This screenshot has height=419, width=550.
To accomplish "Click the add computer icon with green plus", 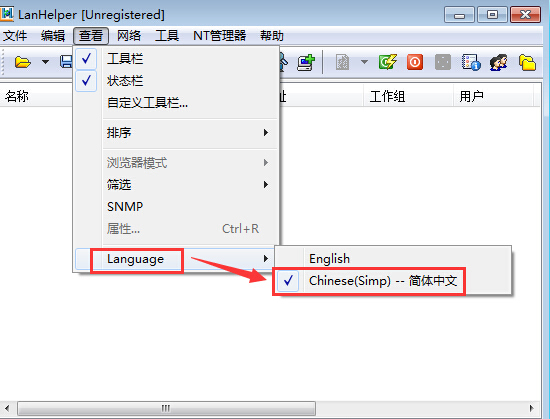I will coord(306,62).
